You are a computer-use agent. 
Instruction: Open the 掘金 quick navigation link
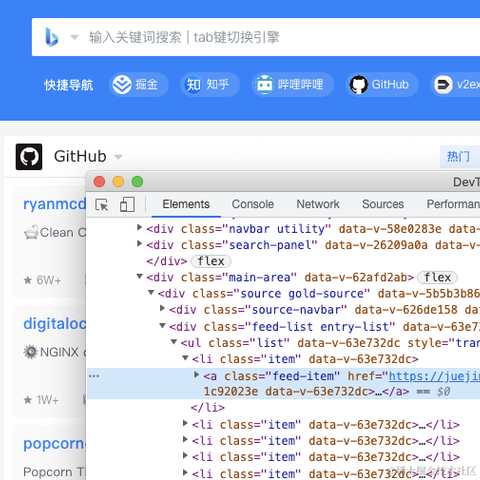point(139,85)
